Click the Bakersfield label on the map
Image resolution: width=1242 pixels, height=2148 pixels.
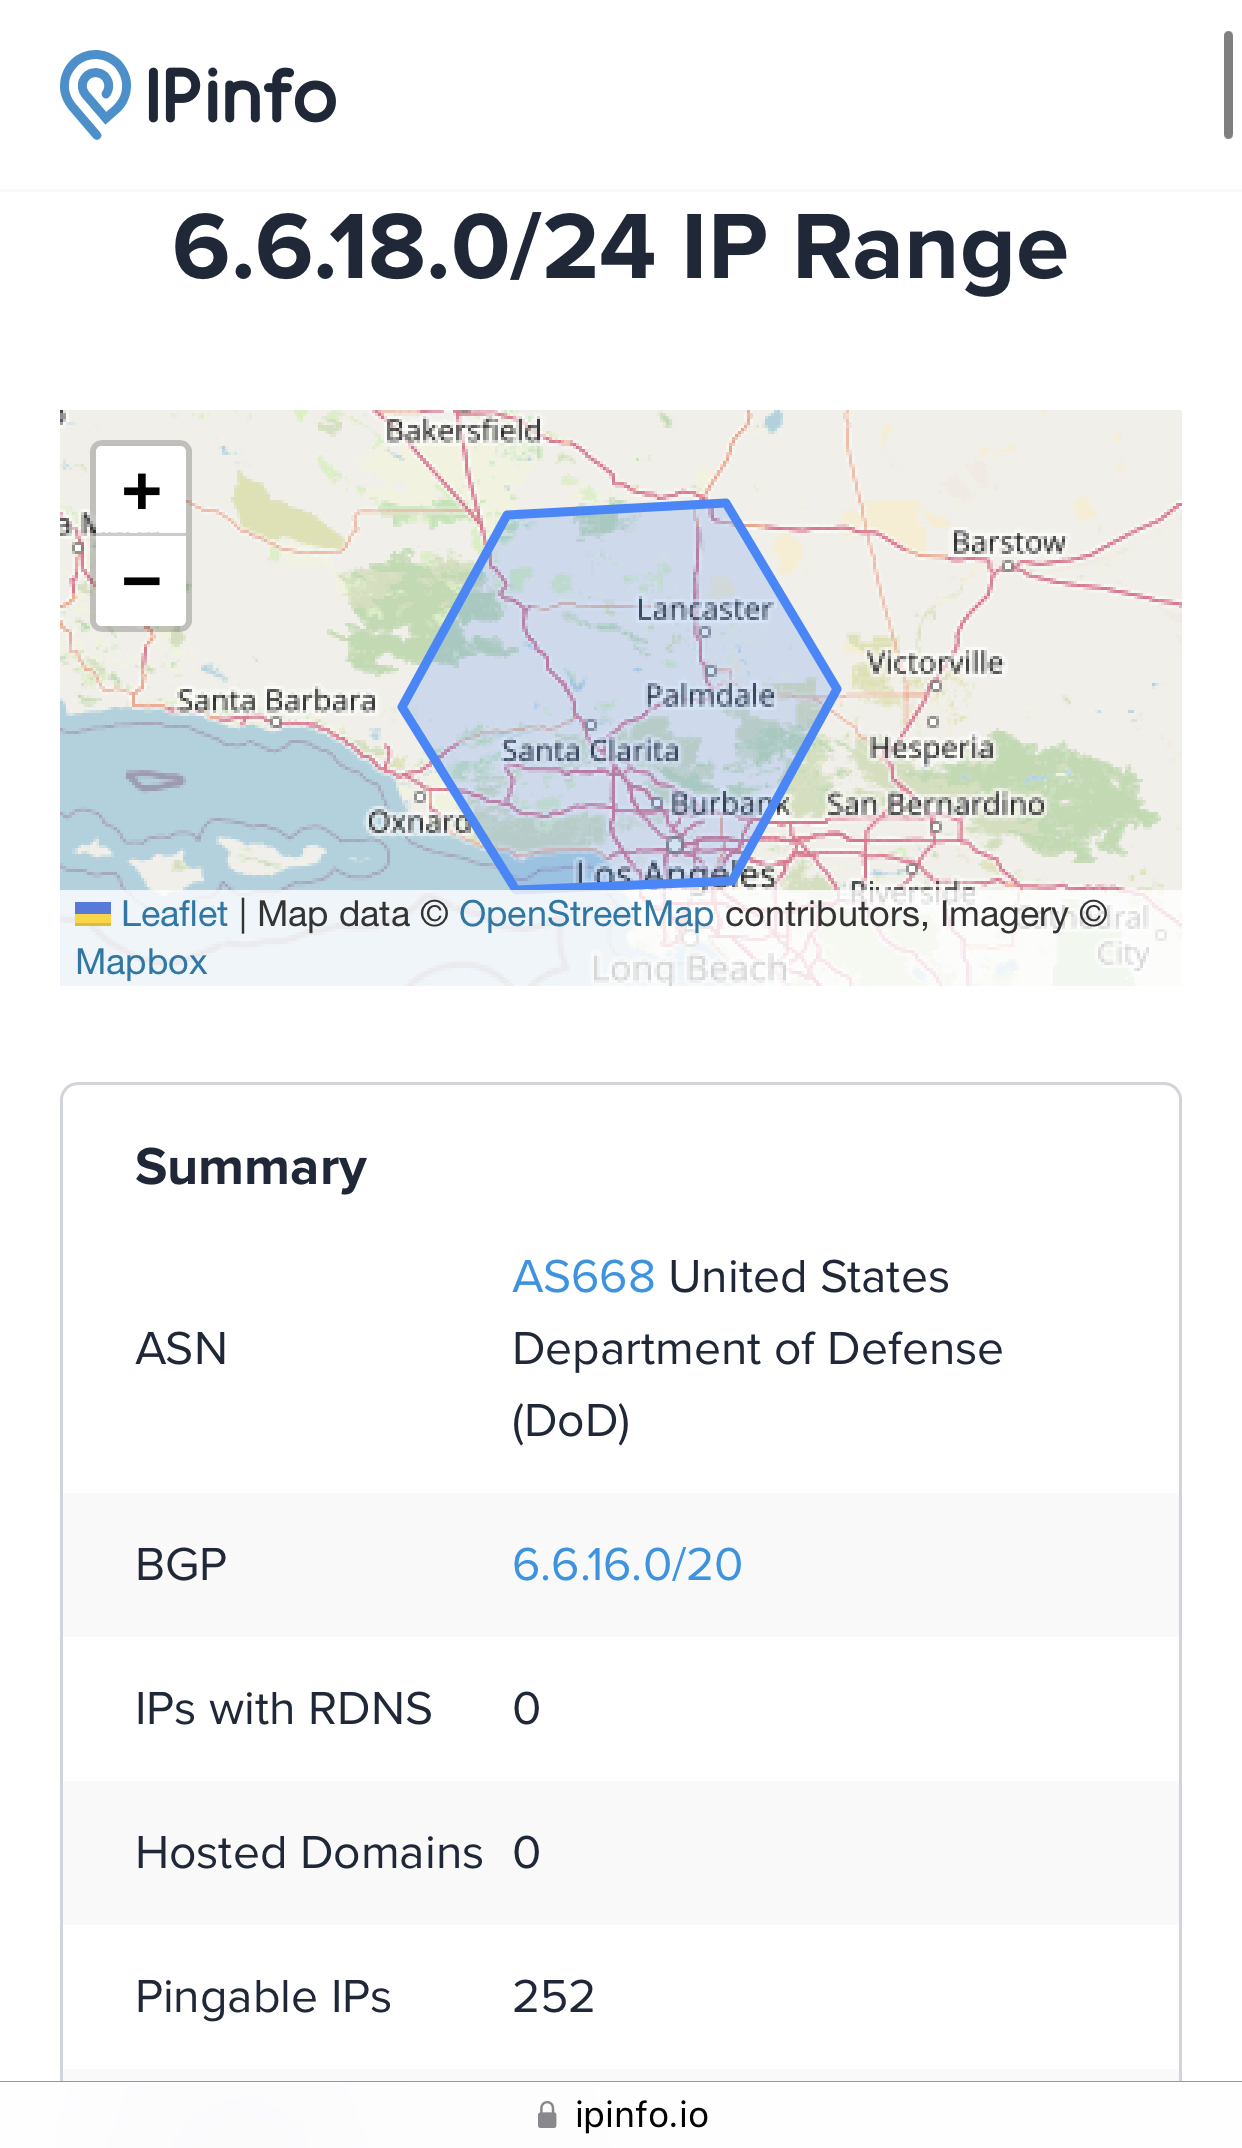(x=463, y=431)
